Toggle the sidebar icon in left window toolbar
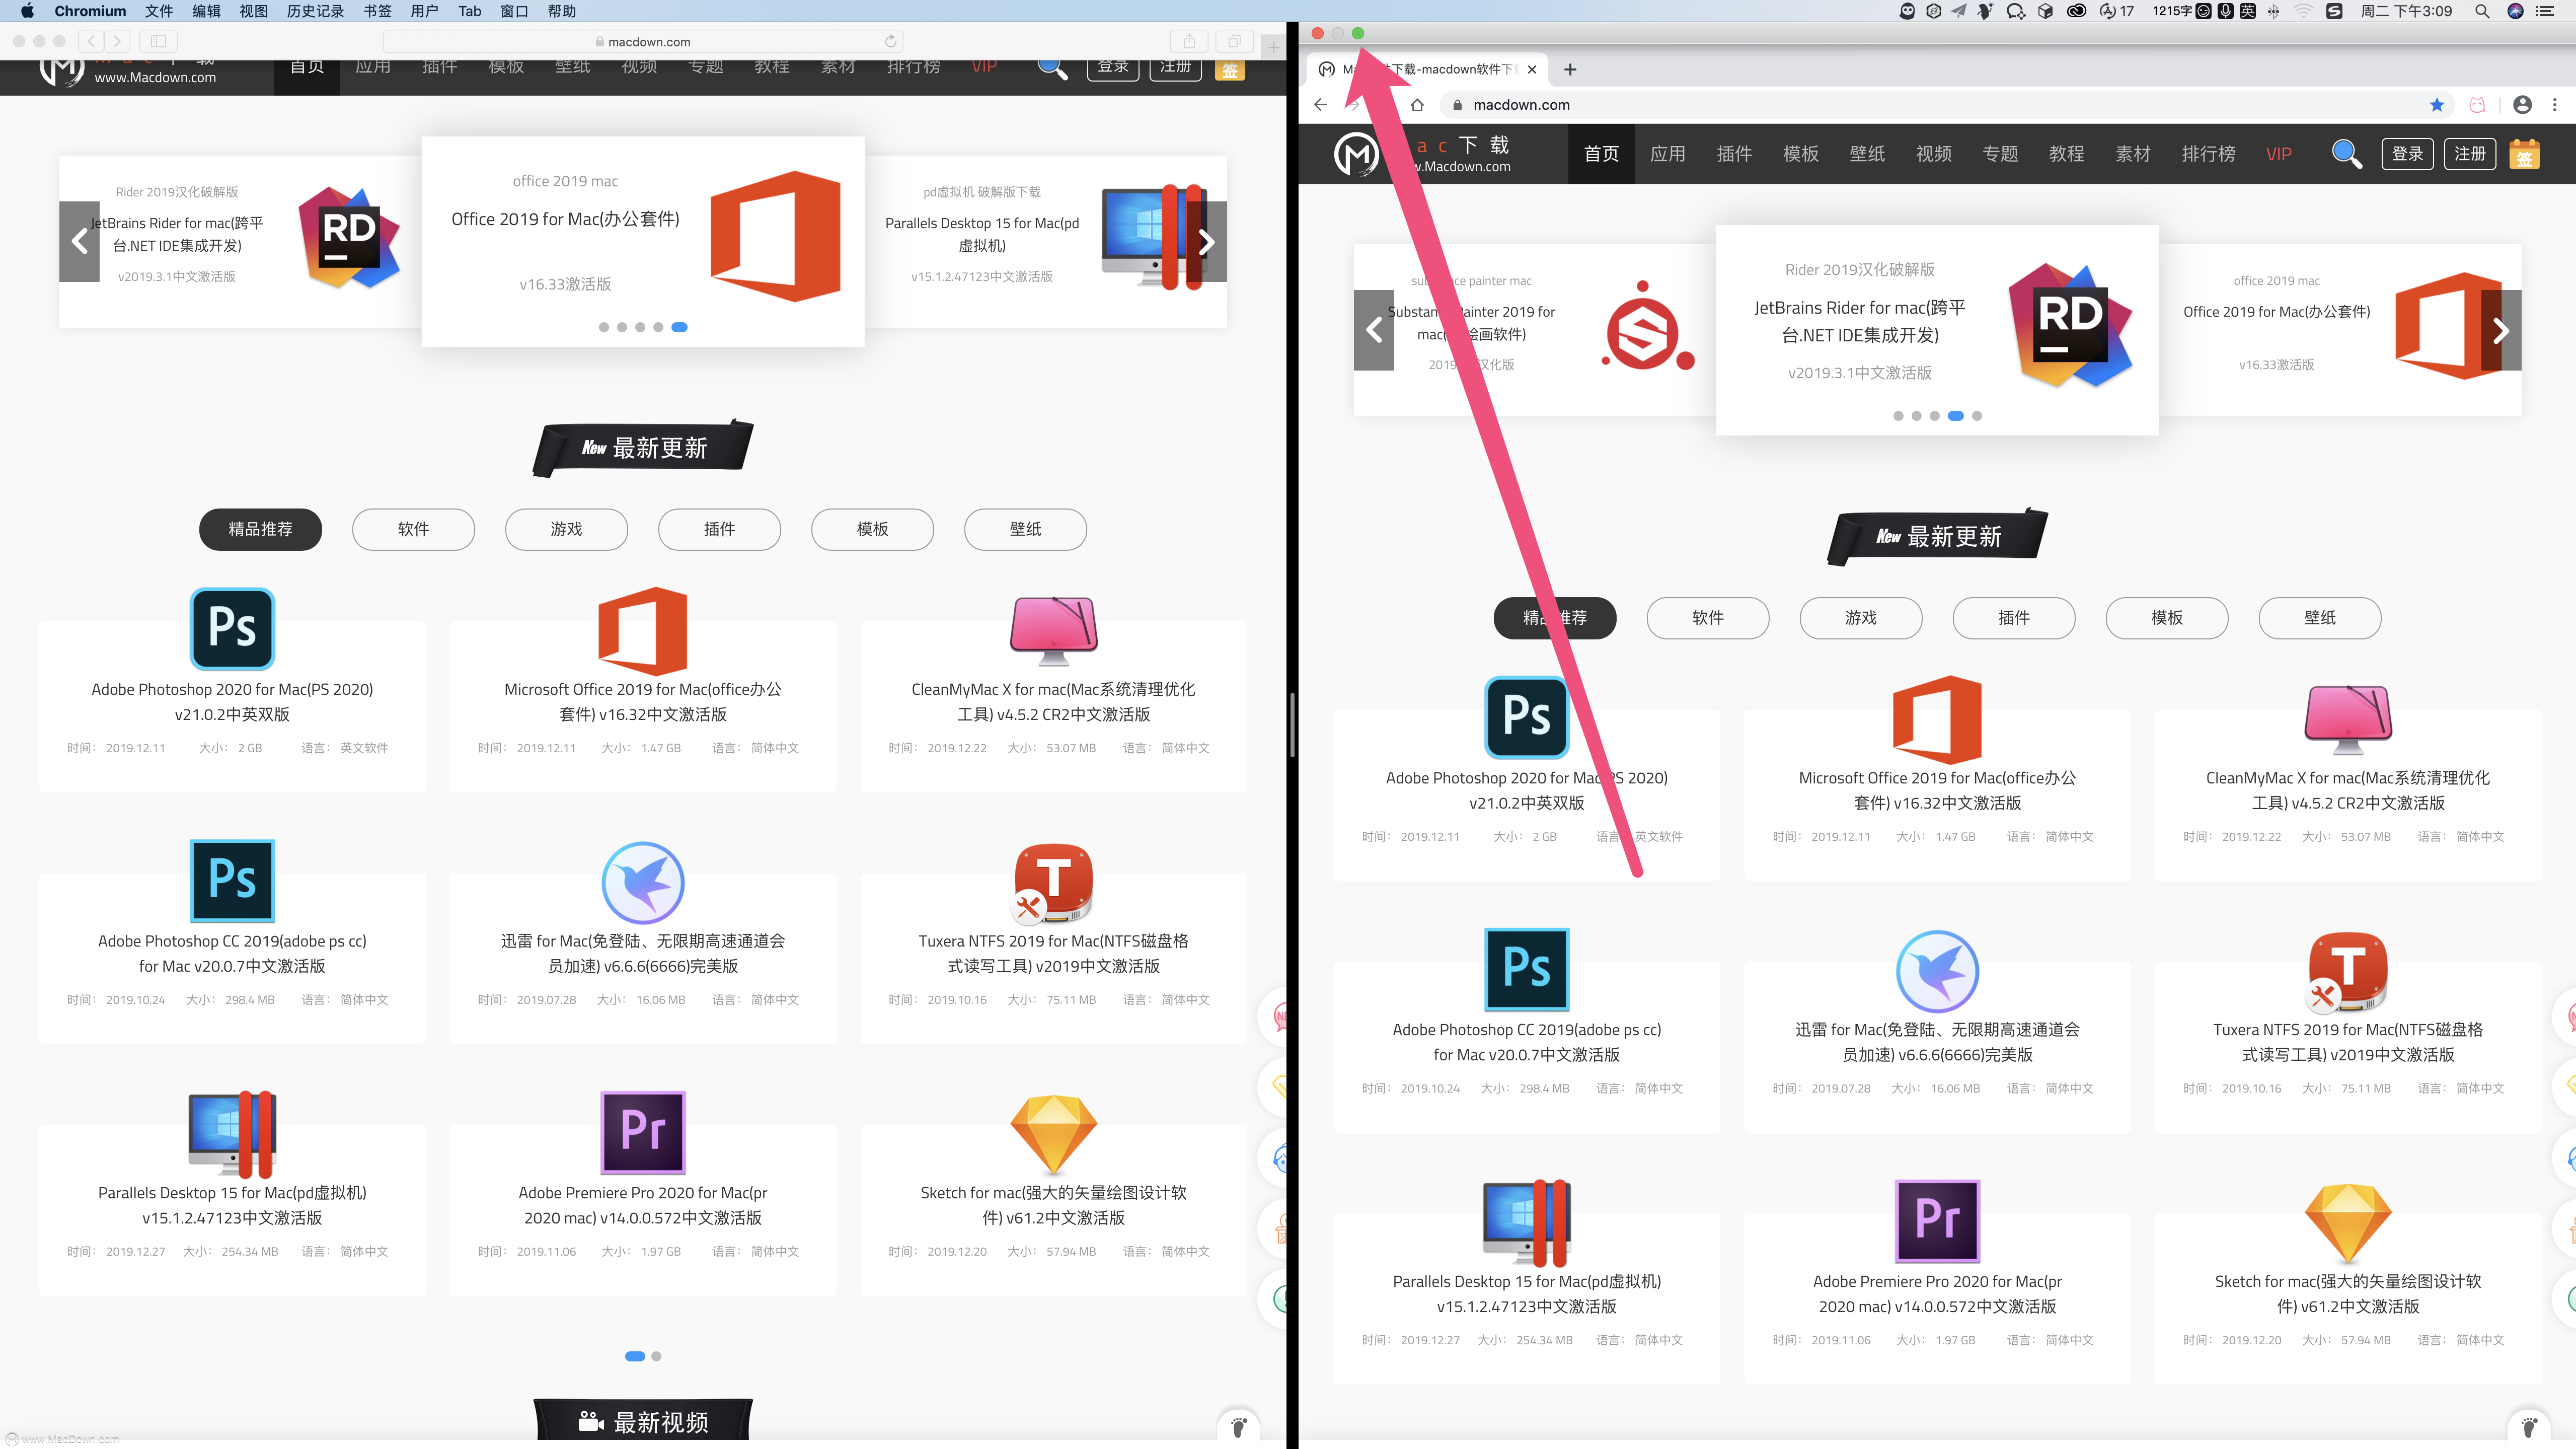This screenshot has height=1449, width=2576. click(158, 41)
